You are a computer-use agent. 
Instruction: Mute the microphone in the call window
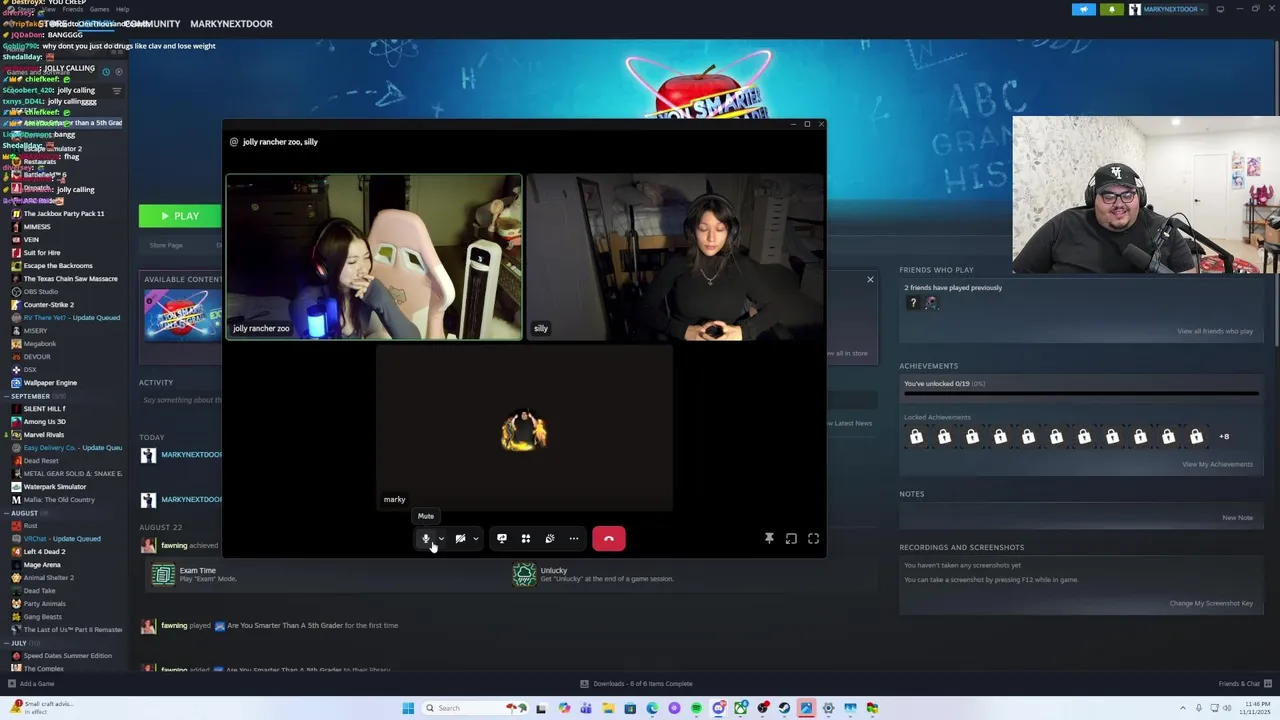[x=426, y=538]
